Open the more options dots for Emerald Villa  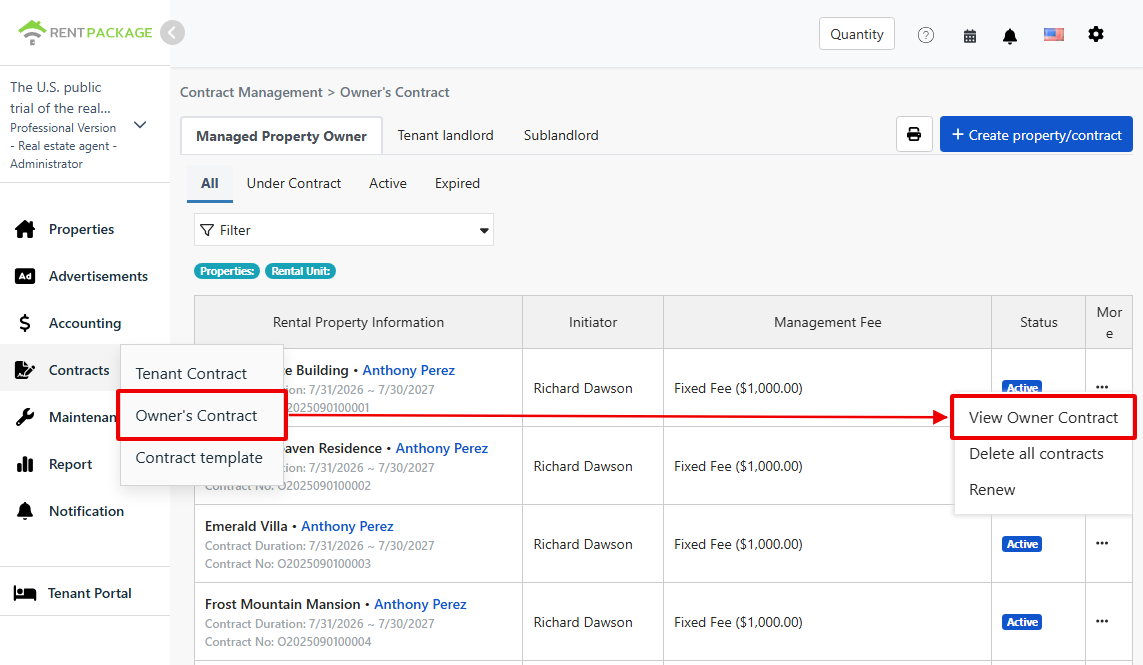pos(1102,543)
